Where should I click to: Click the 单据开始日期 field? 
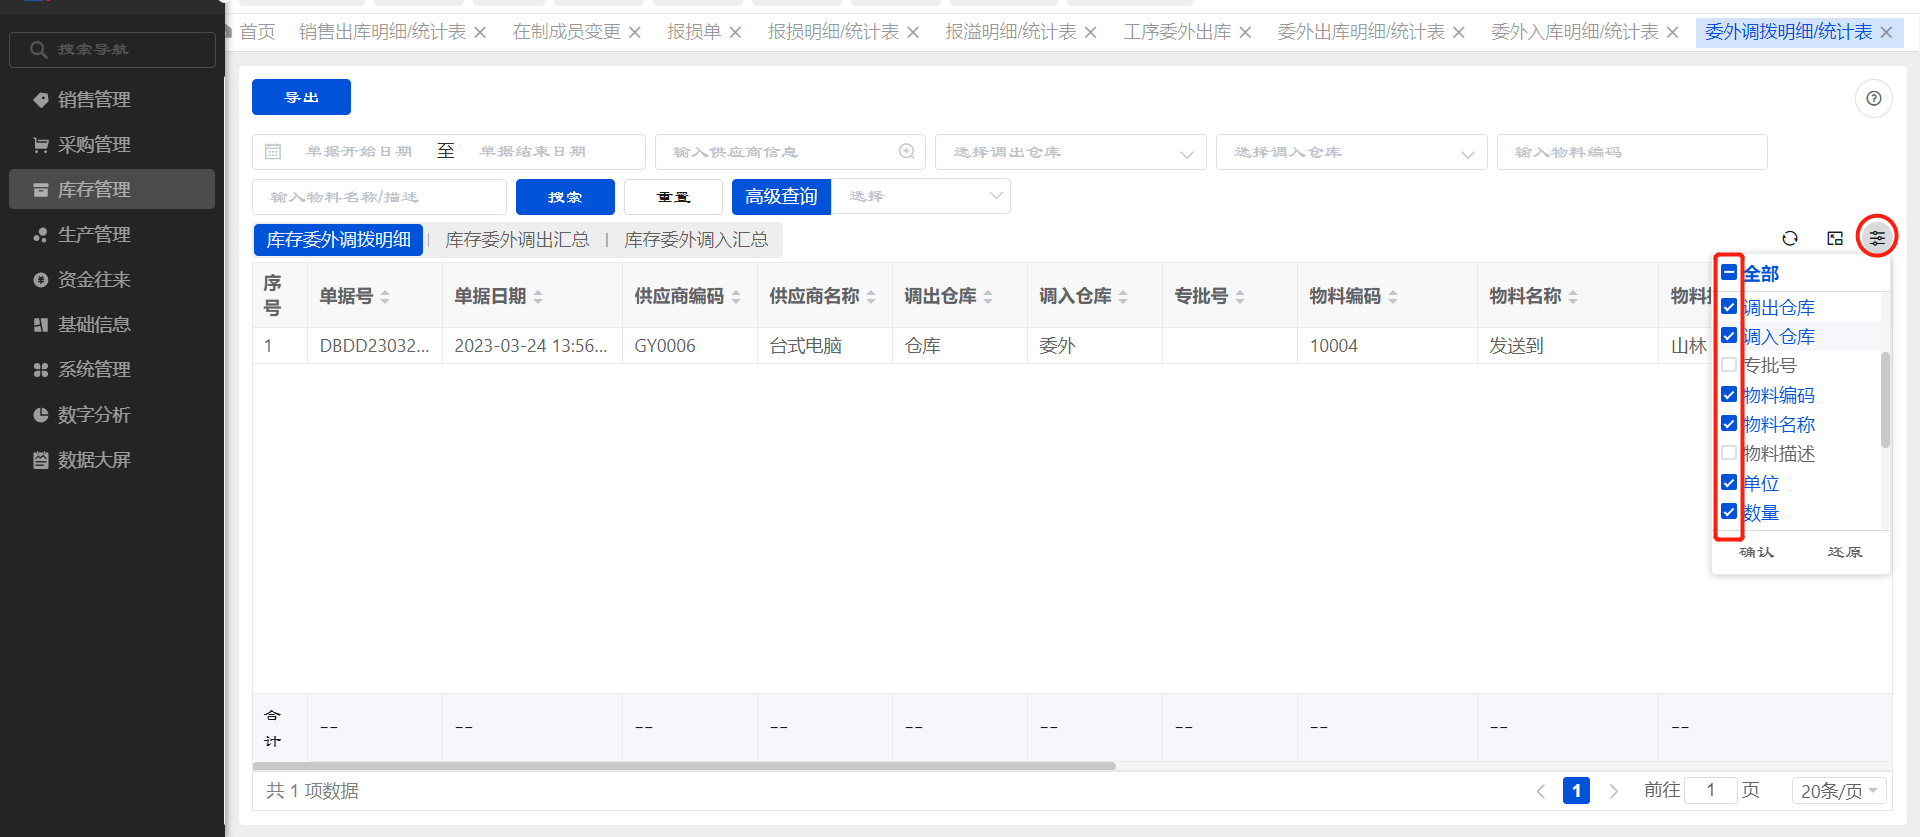[359, 152]
